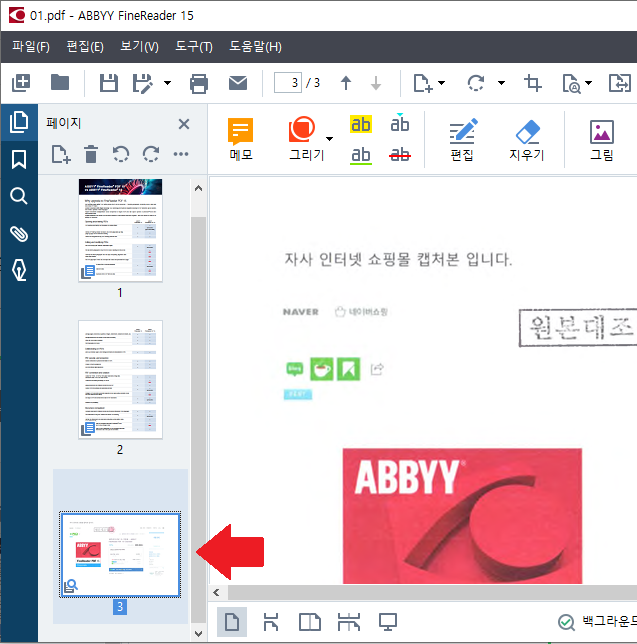Open the 편집(E) menu
The width and height of the screenshot is (637, 644).
pyautogui.click(x=85, y=46)
